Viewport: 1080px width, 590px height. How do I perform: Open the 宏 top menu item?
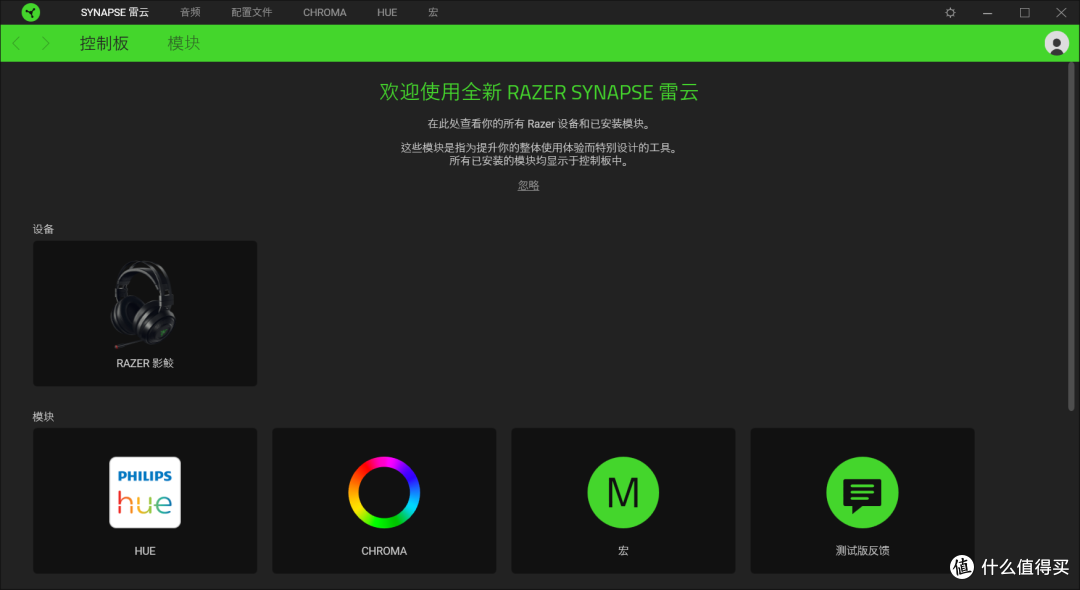pyautogui.click(x=433, y=12)
